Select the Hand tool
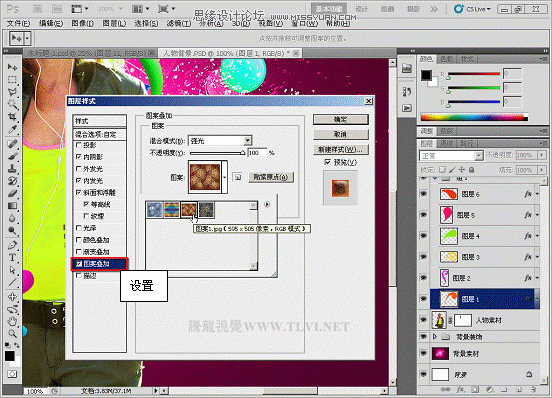The image size is (552, 398). (x=12, y=321)
